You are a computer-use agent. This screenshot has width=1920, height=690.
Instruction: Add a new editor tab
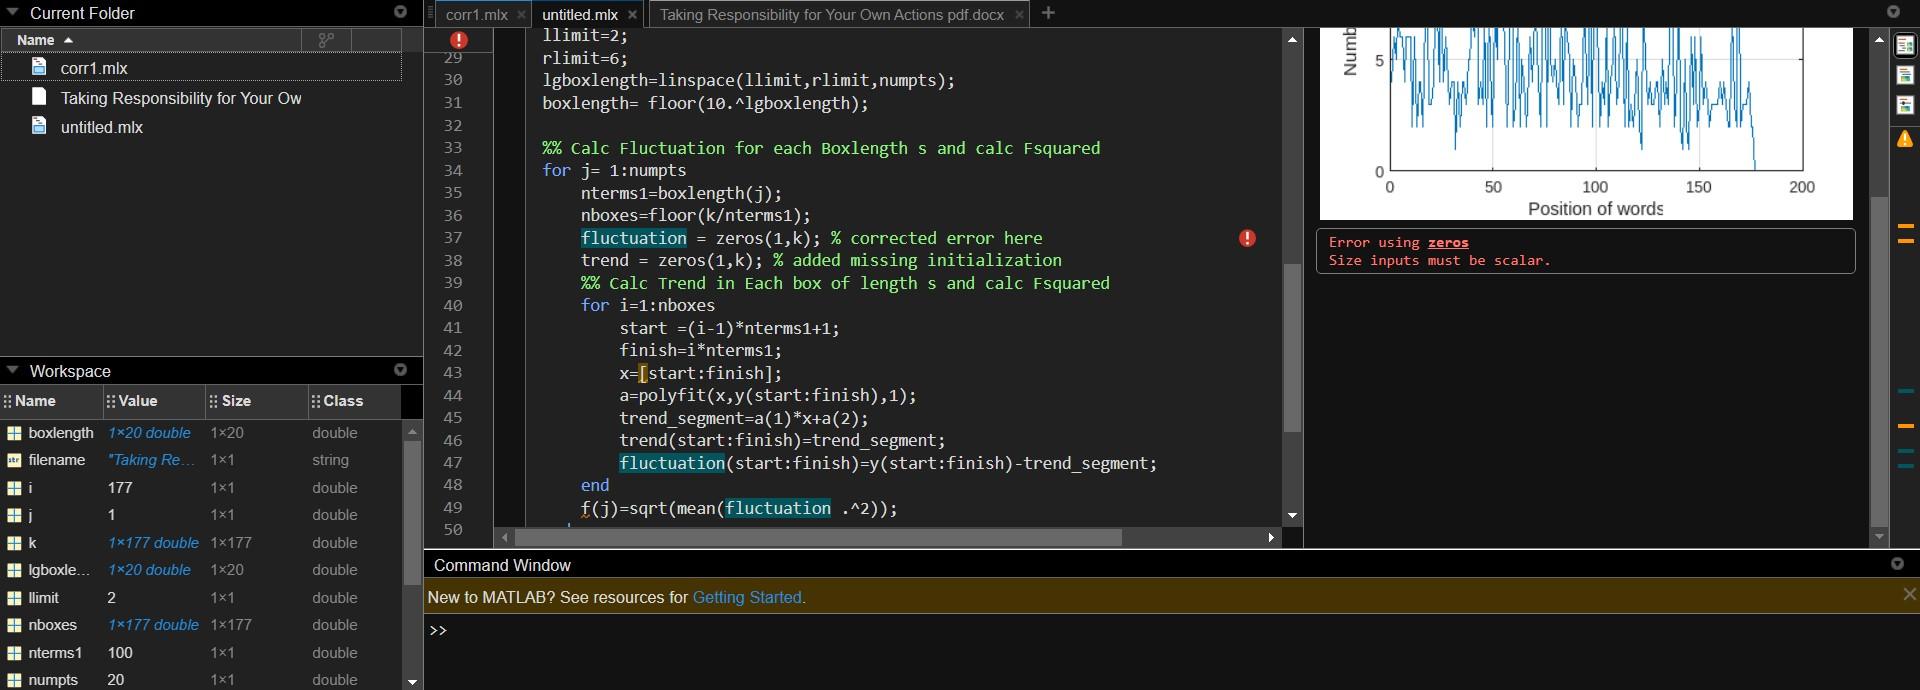pyautogui.click(x=1048, y=13)
